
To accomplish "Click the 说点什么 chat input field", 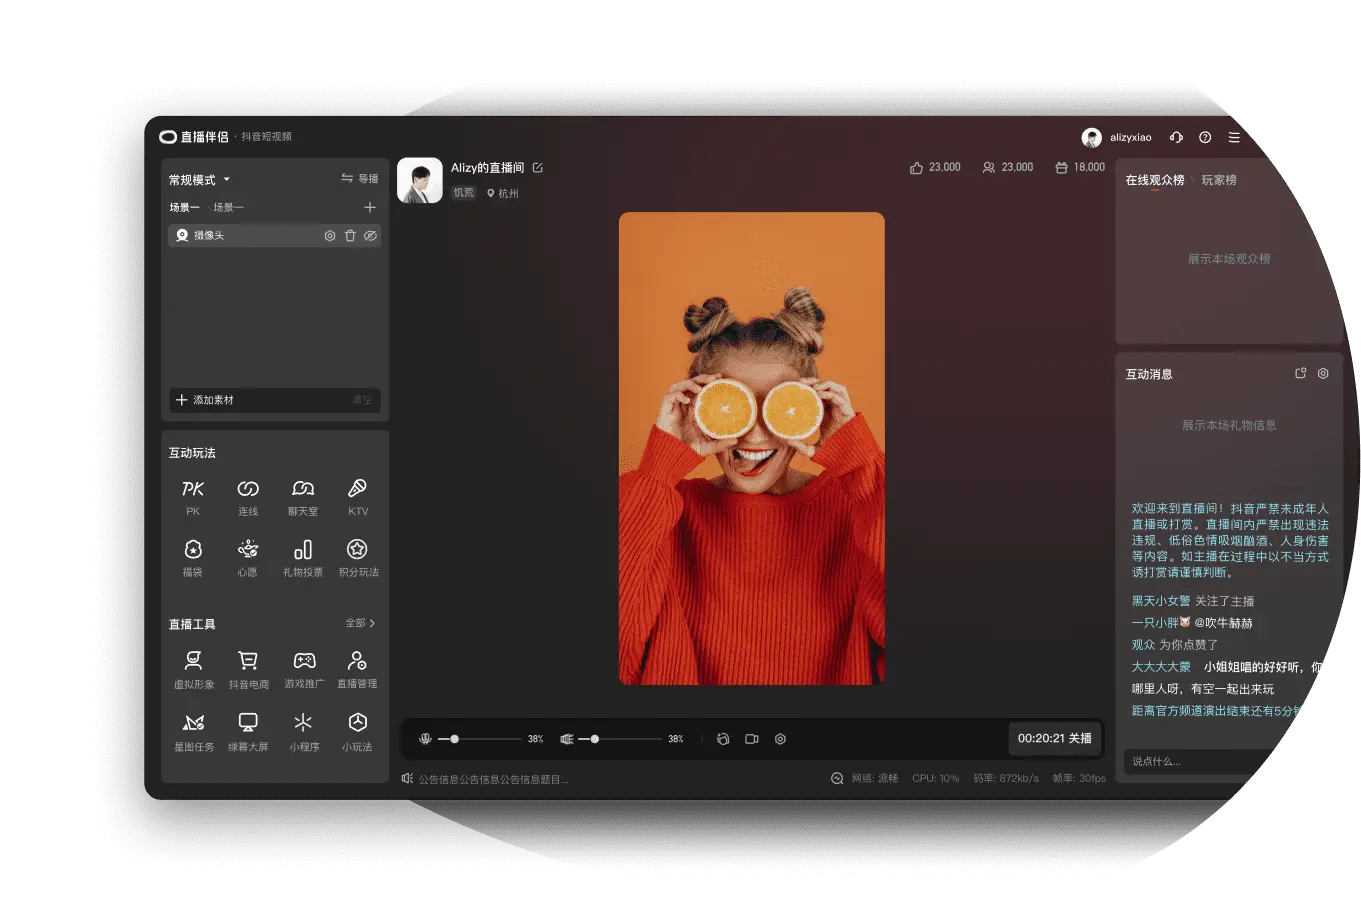I will click(1185, 762).
